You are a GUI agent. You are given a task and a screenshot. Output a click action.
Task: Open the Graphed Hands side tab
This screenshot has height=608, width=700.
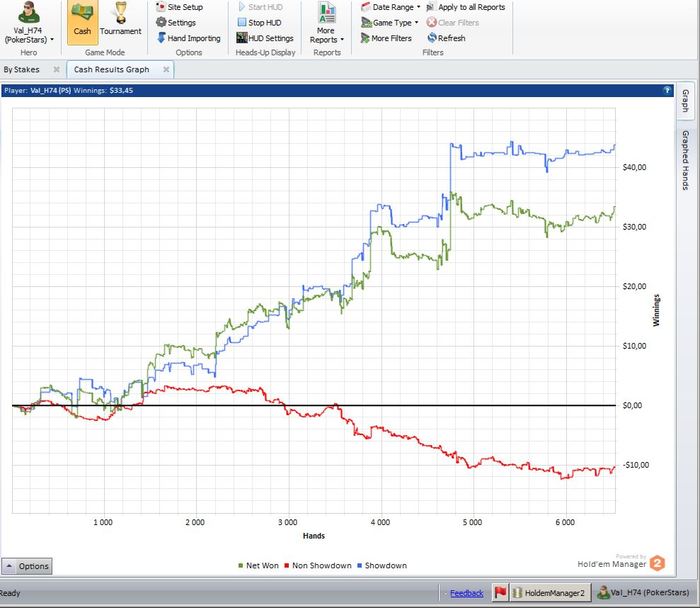point(685,160)
